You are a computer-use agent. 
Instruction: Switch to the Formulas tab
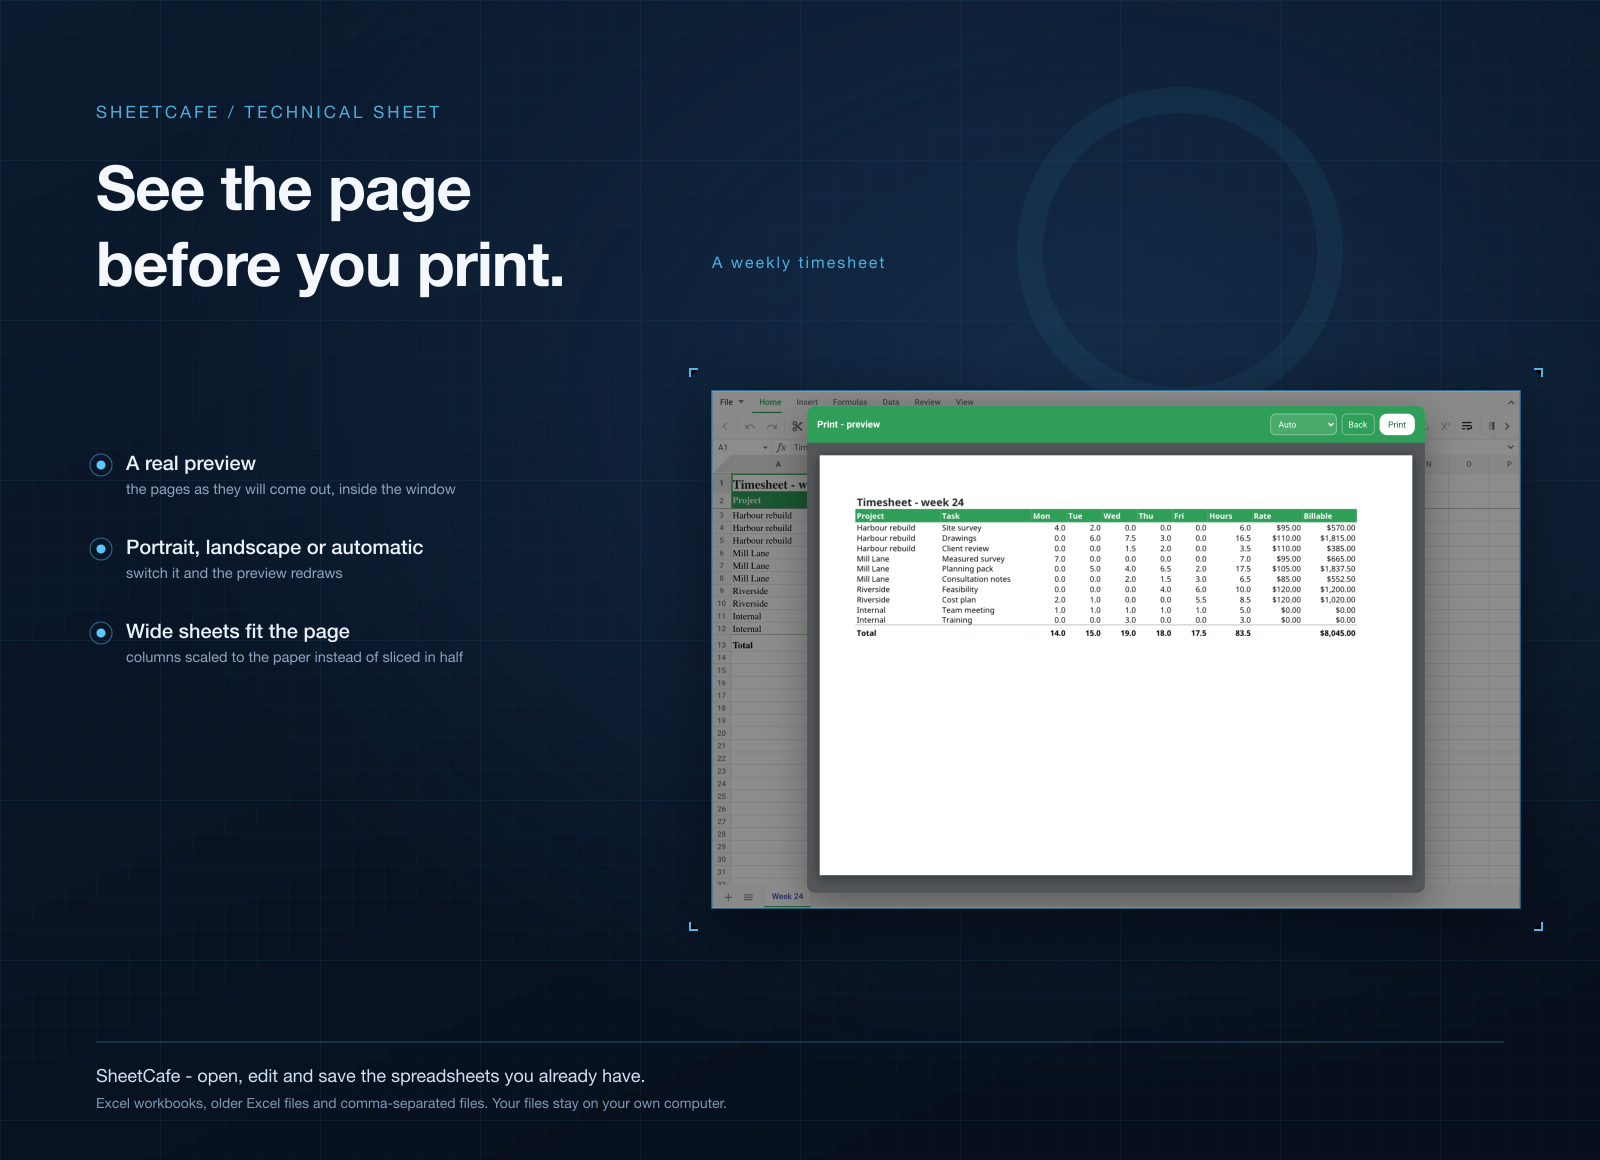(850, 402)
